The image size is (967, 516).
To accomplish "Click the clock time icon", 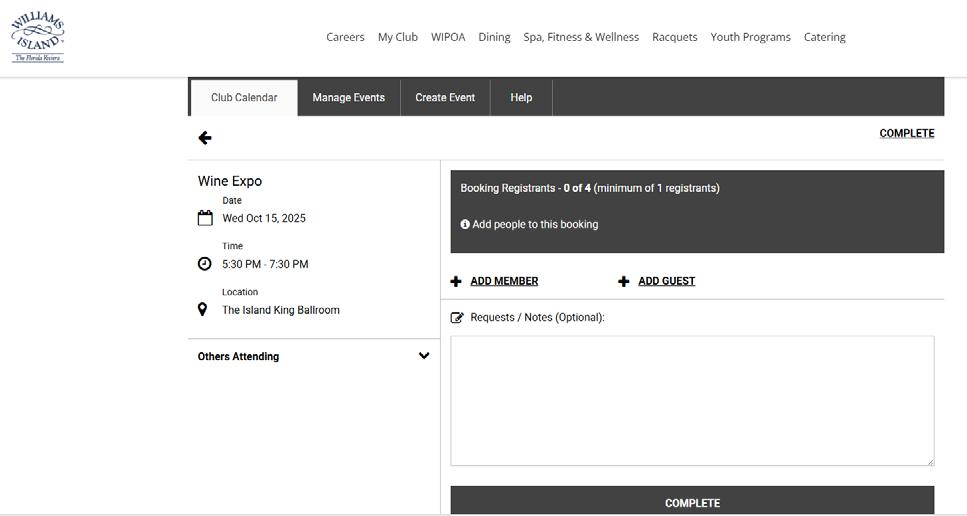I will tap(205, 264).
